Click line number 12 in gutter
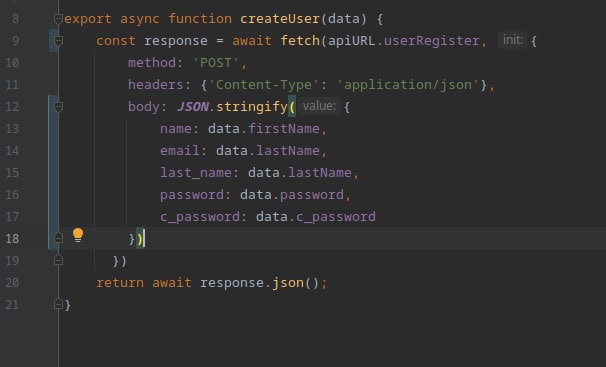The image size is (606, 367). pyautogui.click(x=12, y=107)
